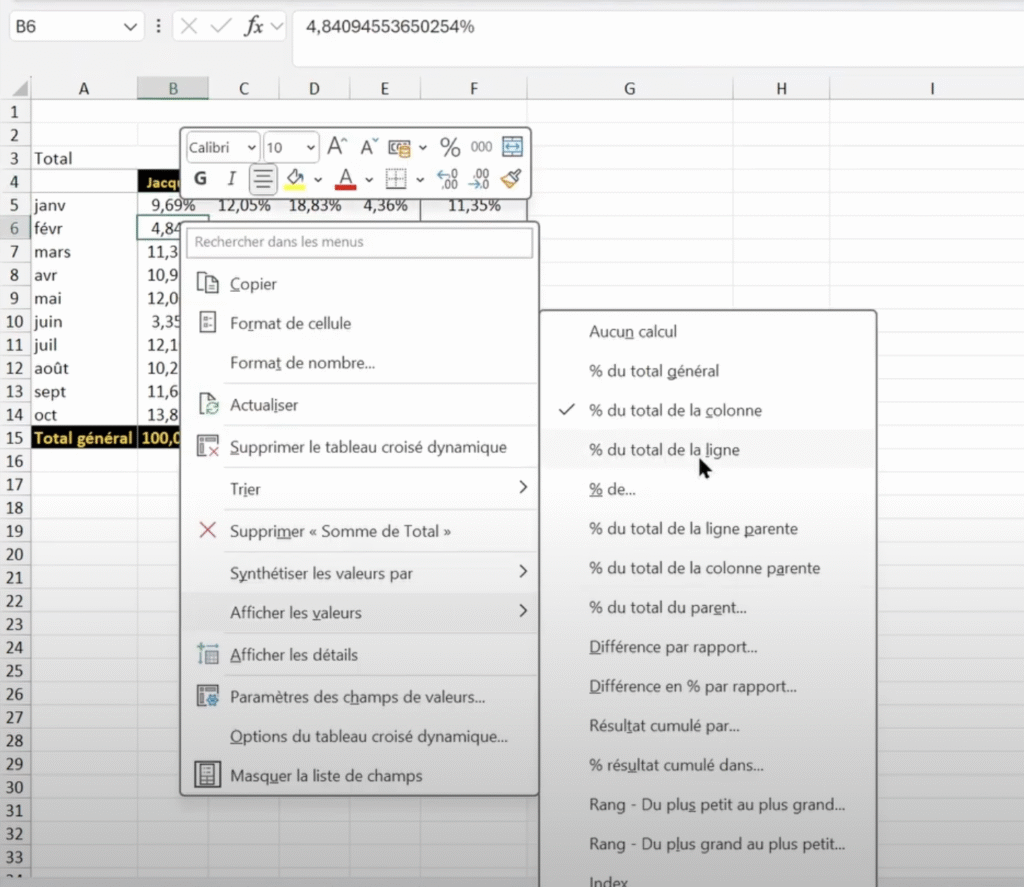Decrease font size in mini toolbar

pyautogui.click(x=369, y=146)
